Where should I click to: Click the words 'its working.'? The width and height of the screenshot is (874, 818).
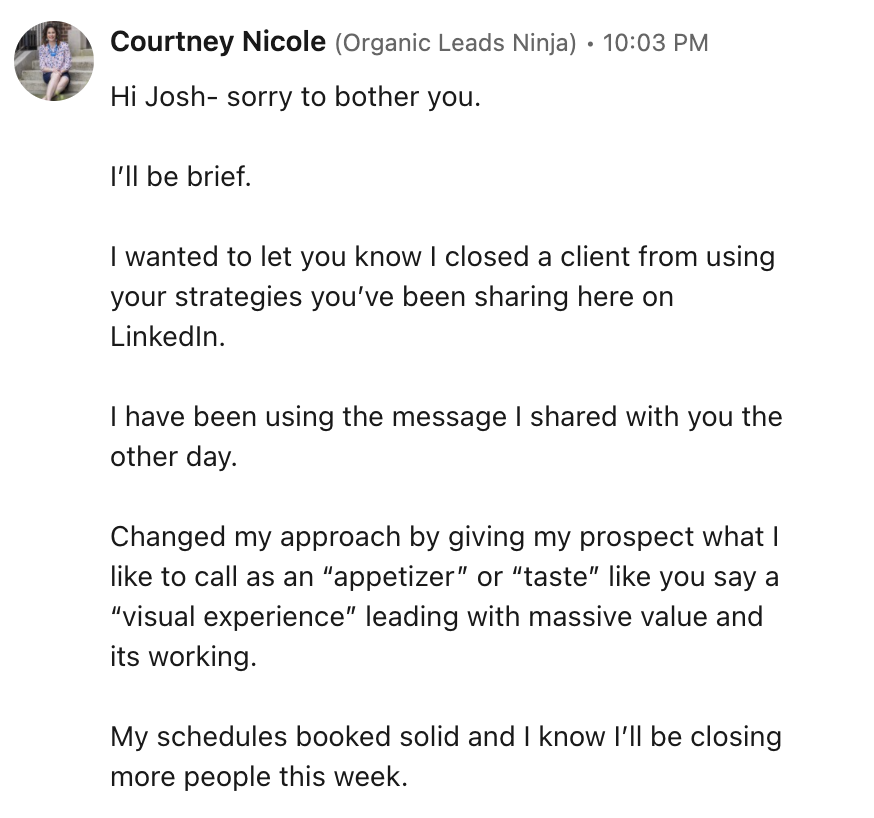(x=183, y=656)
